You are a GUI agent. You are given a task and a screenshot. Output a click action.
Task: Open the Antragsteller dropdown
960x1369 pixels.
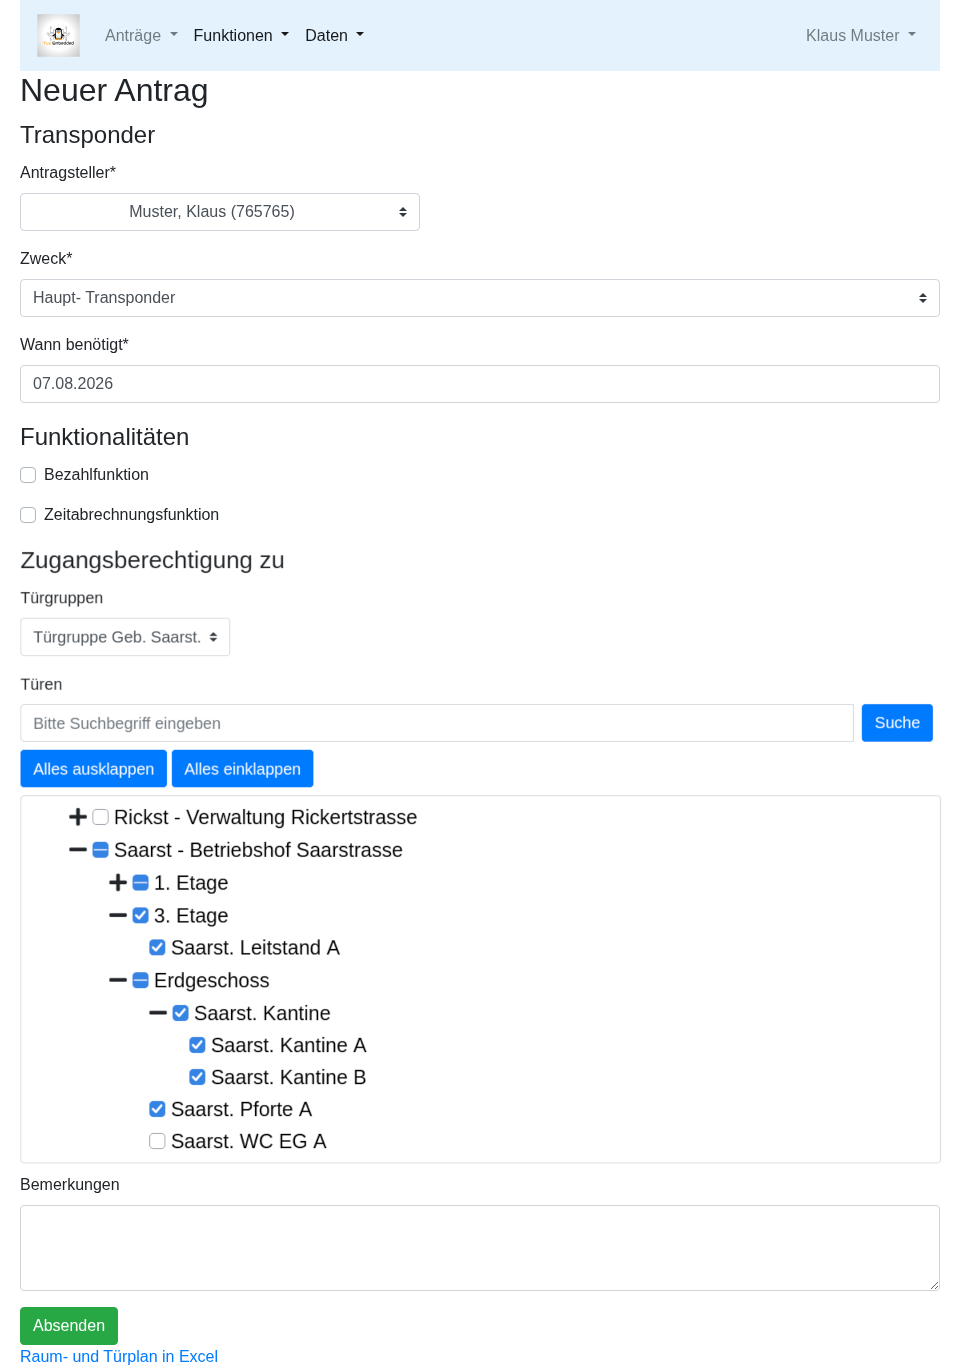coord(220,212)
